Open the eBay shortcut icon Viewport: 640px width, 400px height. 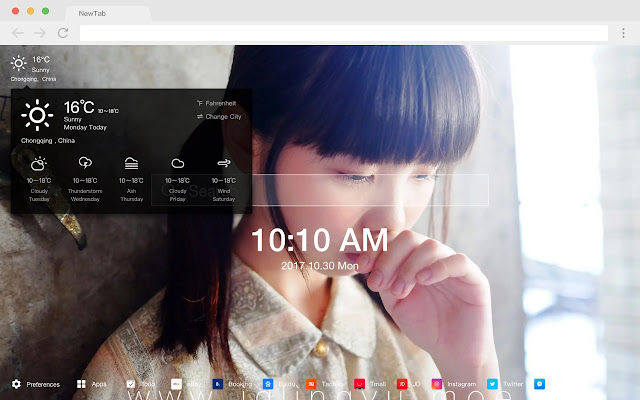click(x=176, y=384)
